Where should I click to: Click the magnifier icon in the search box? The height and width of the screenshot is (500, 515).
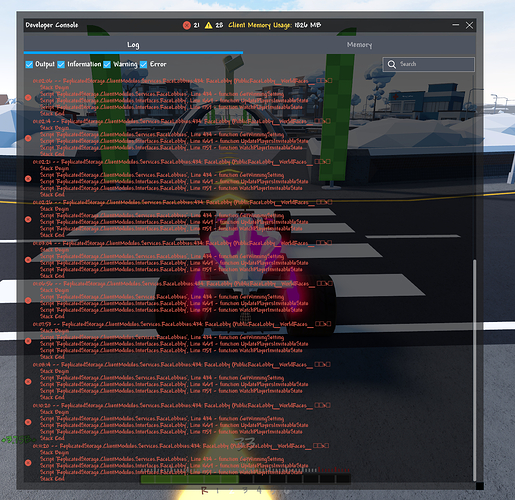(392, 64)
